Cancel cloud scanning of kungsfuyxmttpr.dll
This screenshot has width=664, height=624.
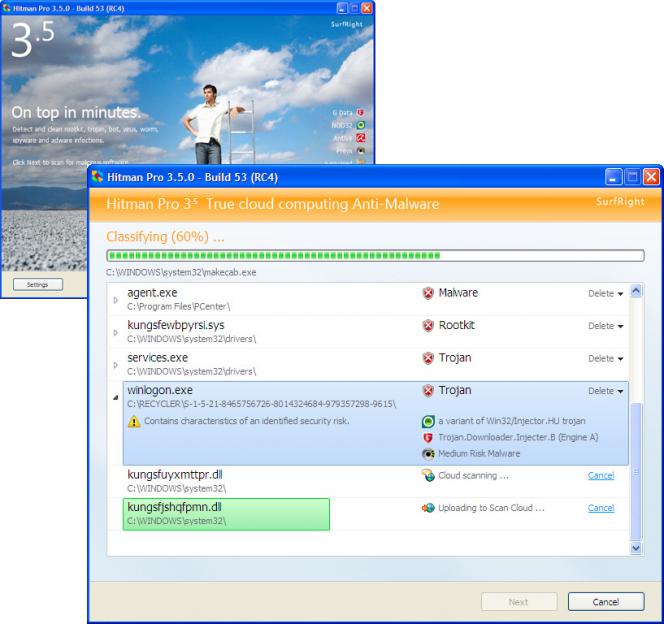601,476
